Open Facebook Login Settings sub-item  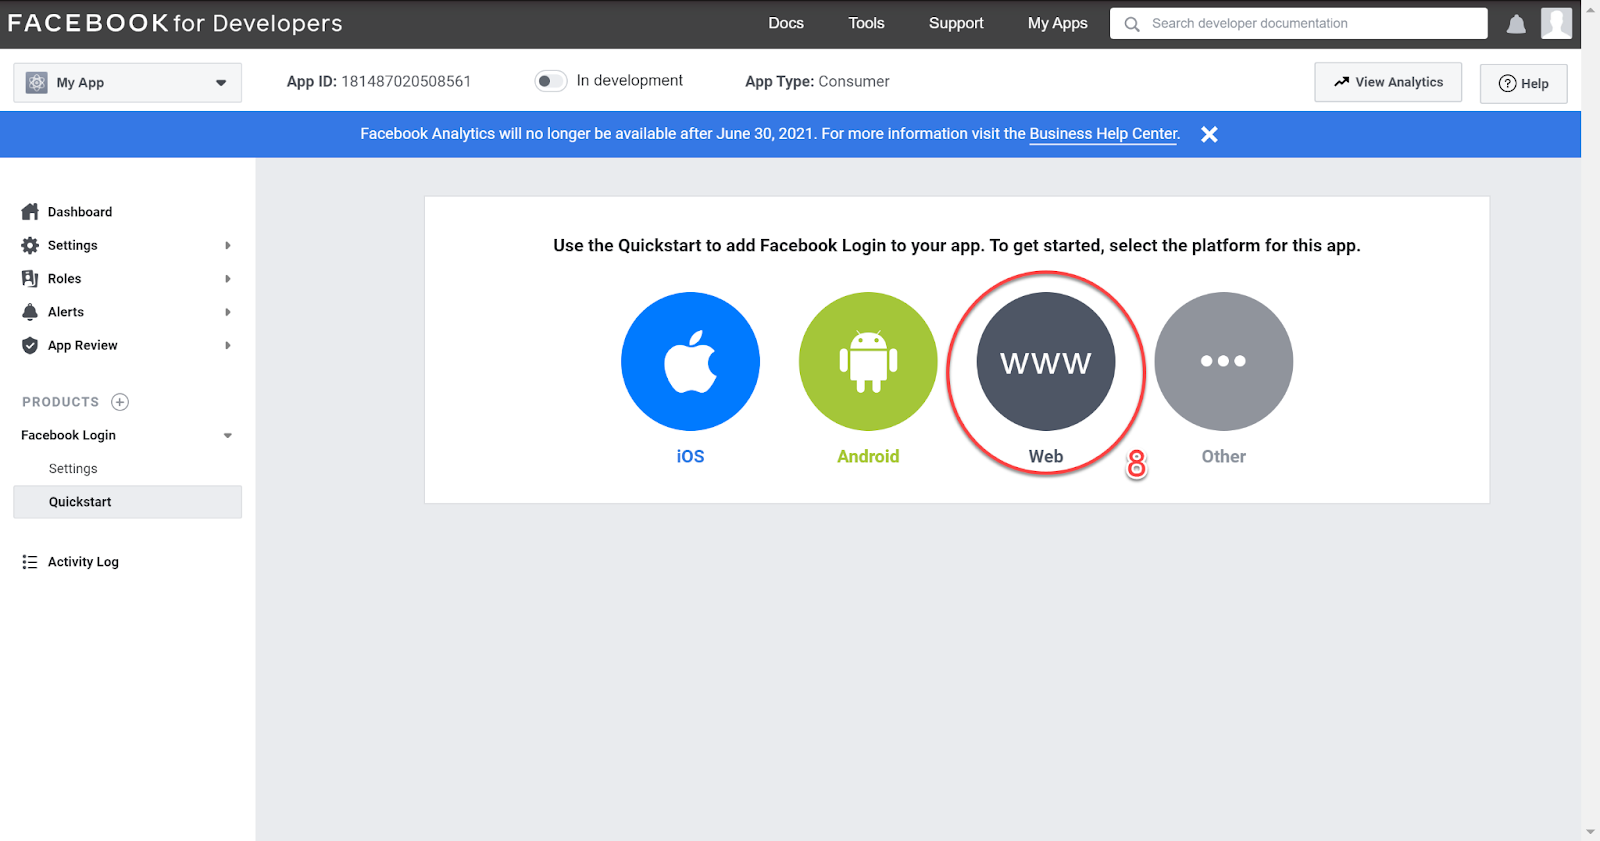coord(73,469)
